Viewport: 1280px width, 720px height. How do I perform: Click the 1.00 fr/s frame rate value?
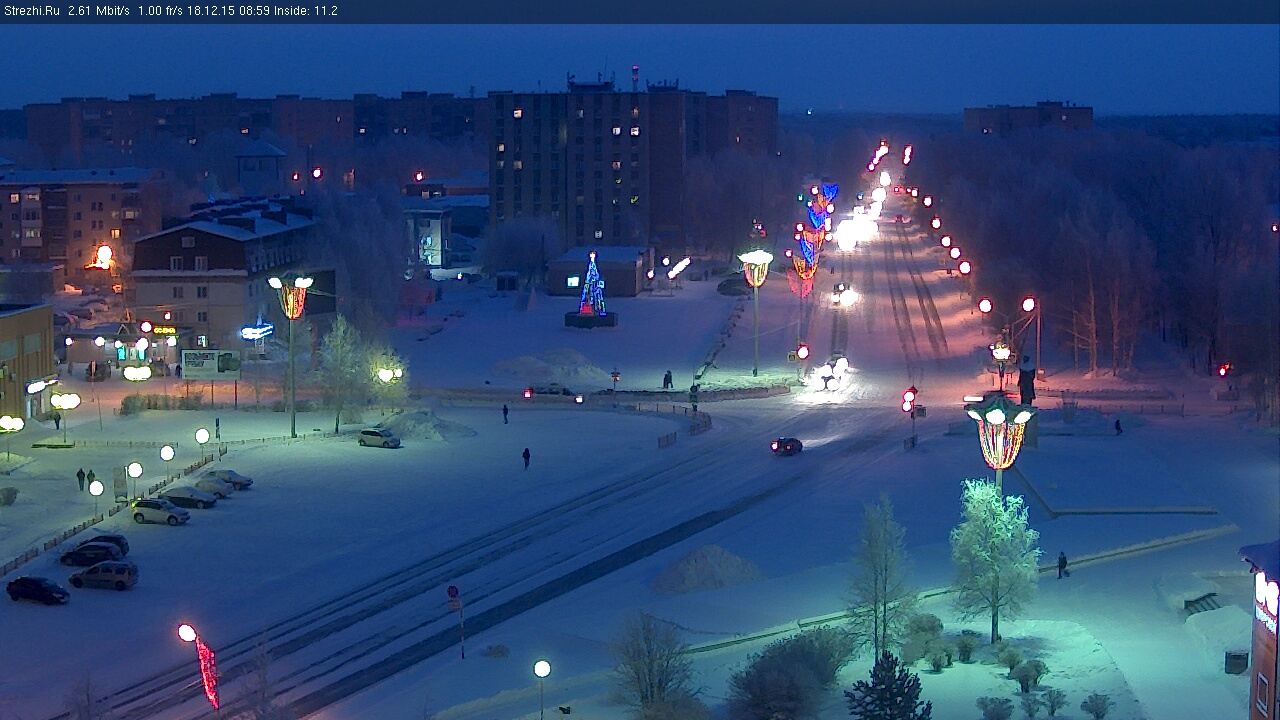point(160,11)
